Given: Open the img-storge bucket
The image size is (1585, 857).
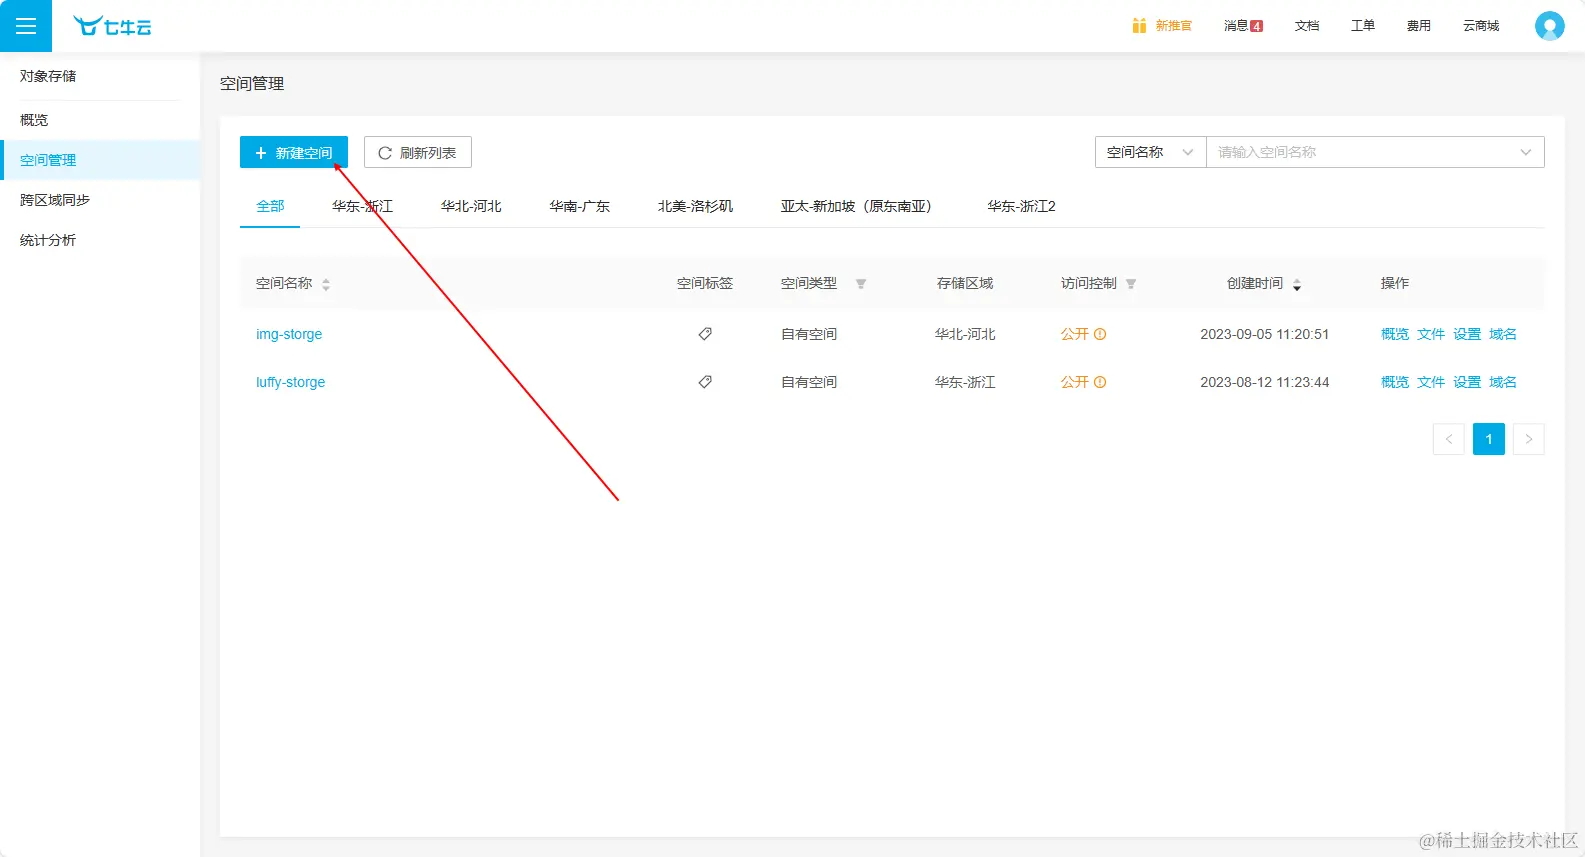Looking at the screenshot, I should point(289,334).
